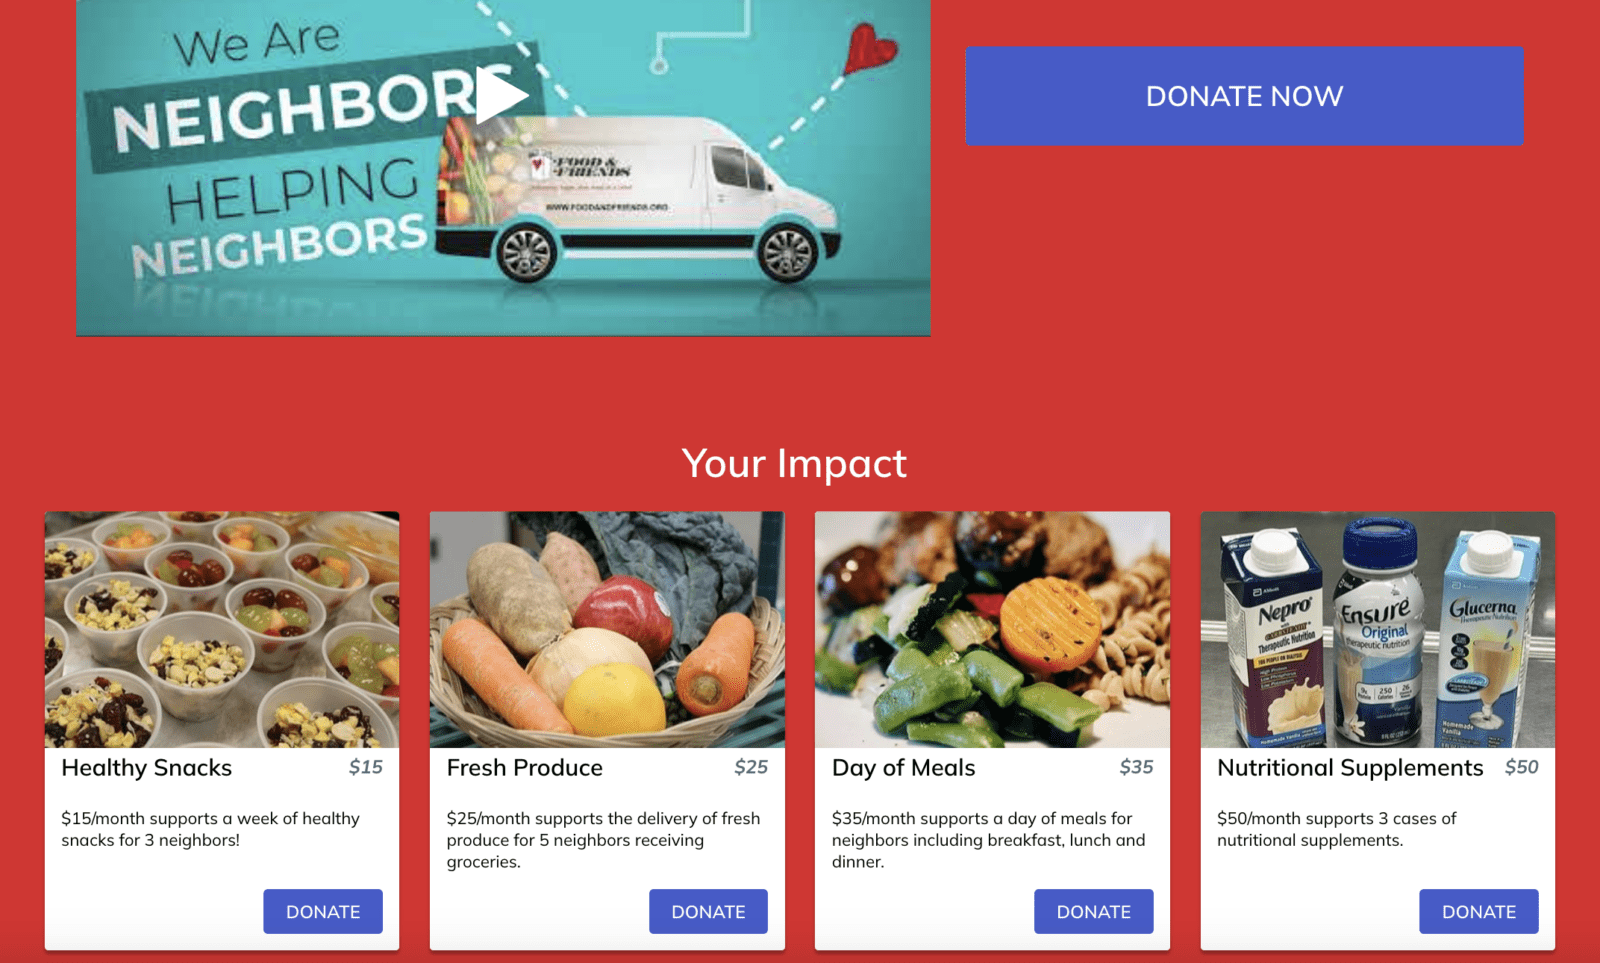This screenshot has height=963, width=1600.
Task: Open the Fresh Produce basket photo
Action: coord(607,630)
